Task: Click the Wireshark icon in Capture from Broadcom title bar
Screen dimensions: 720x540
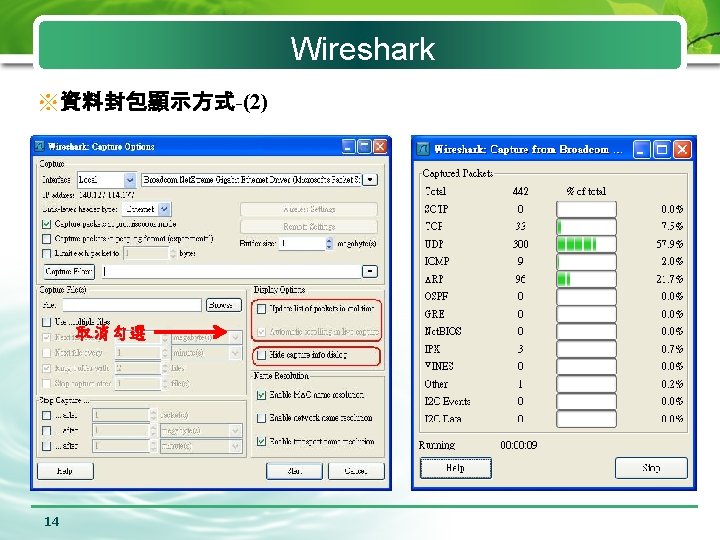Action: pos(423,149)
